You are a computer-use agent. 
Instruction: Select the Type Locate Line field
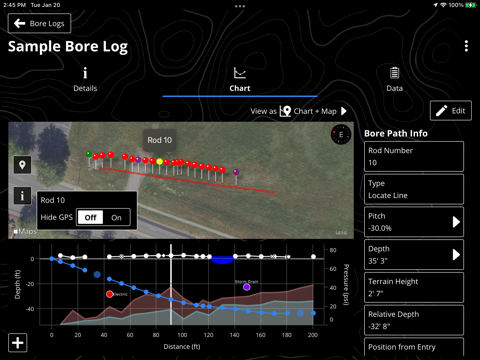pos(414,189)
